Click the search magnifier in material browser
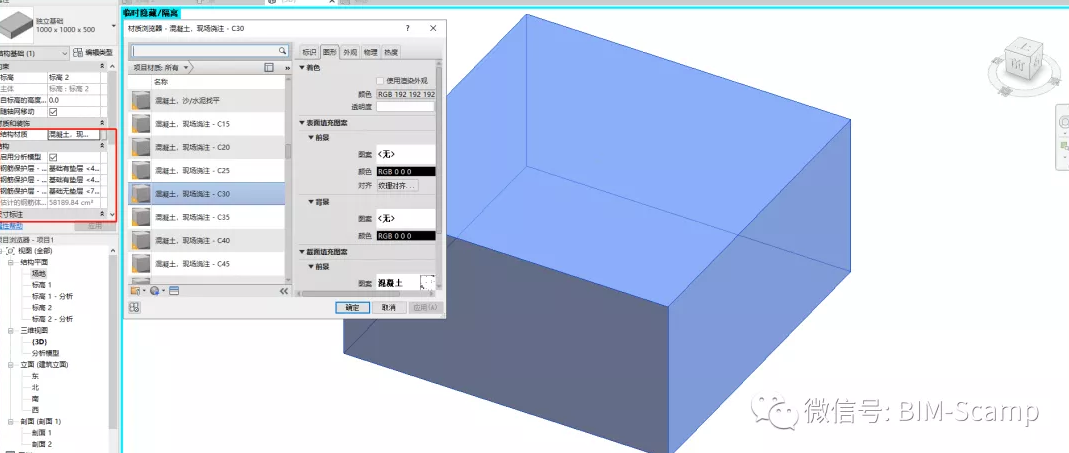 tap(282, 51)
